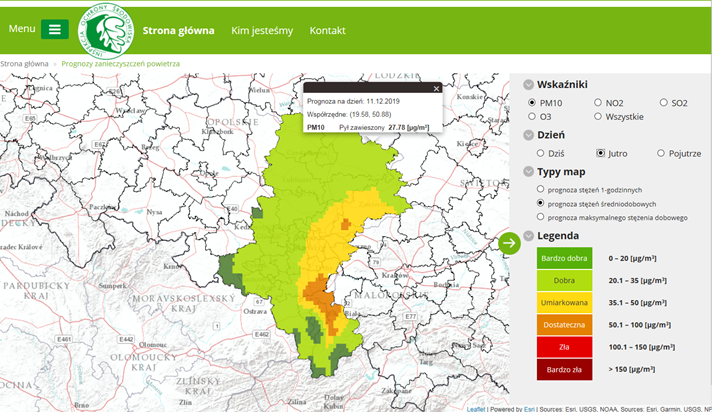
Task: Select Wszystkie indicators radio button
Action: pos(598,117)
